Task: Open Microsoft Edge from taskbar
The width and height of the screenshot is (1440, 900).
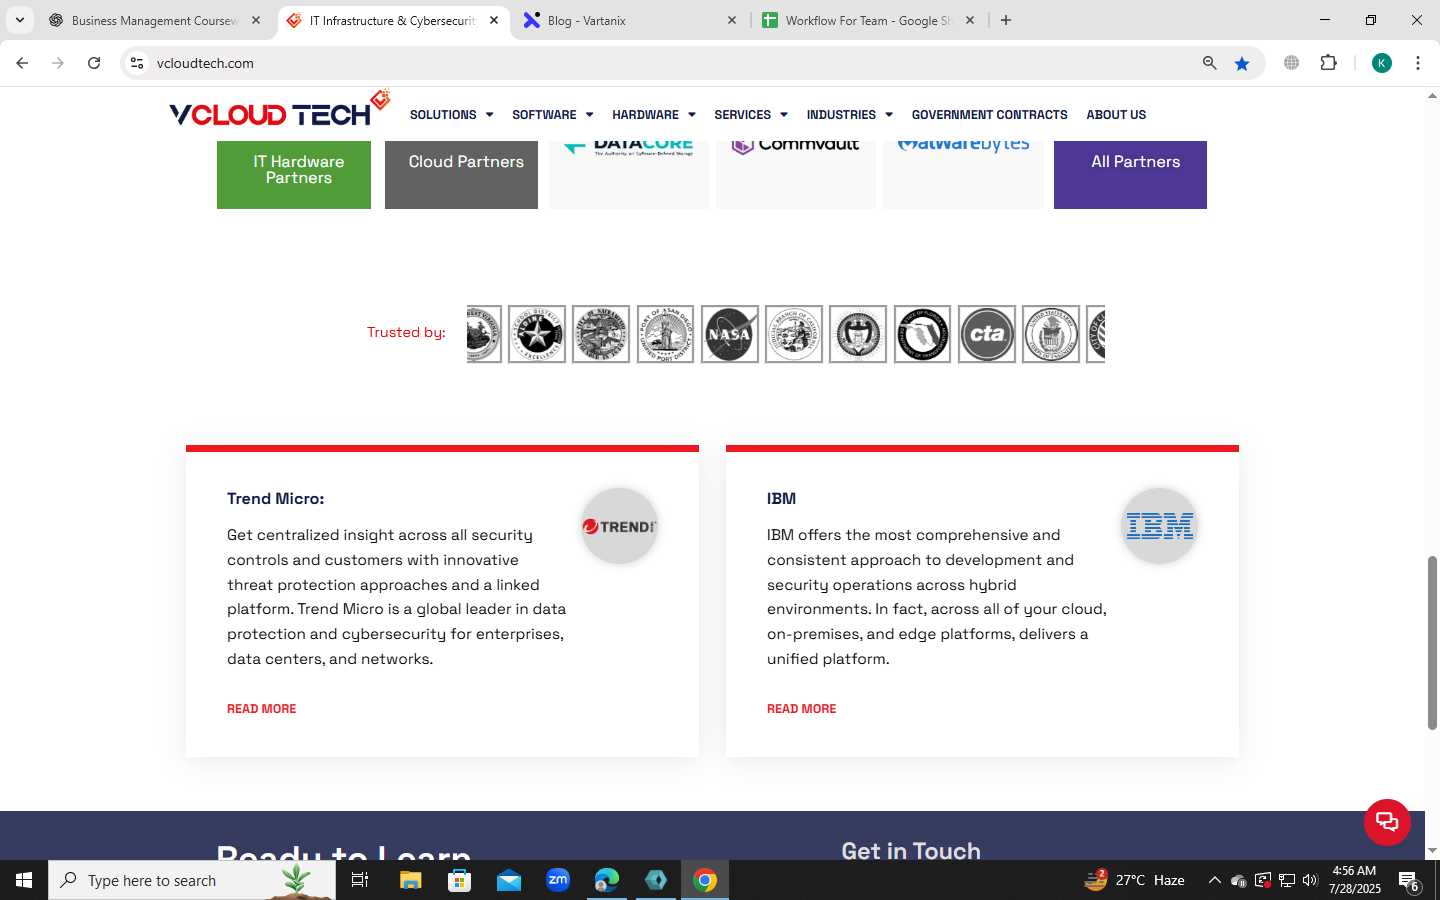Action: tap(607, 880)
